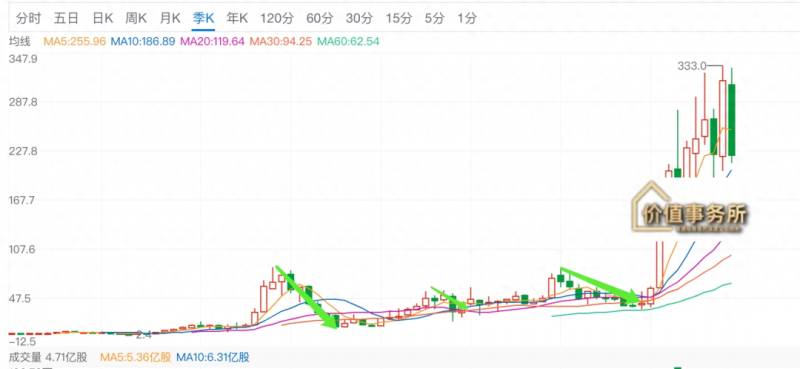Click the 均线 indicator label
The height and width of the screenshot is (369, 800).
tap(19, 41)
